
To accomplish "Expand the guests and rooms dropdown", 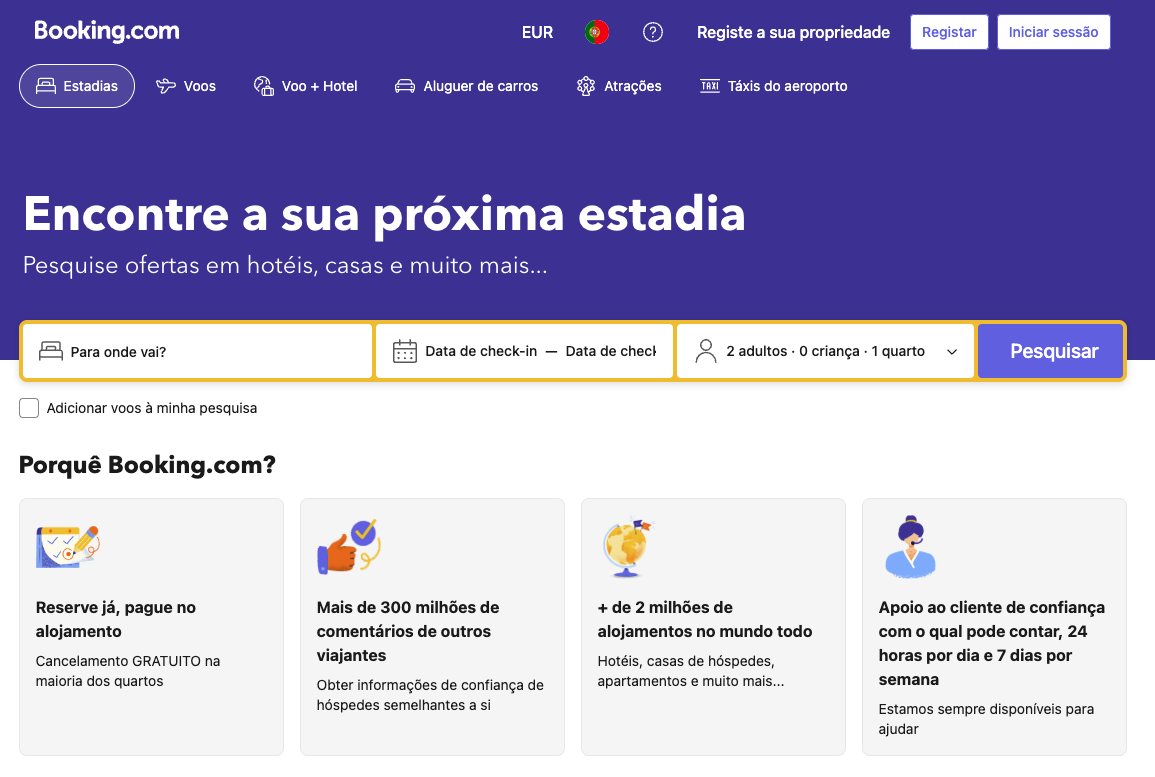I will click(951, 352).
